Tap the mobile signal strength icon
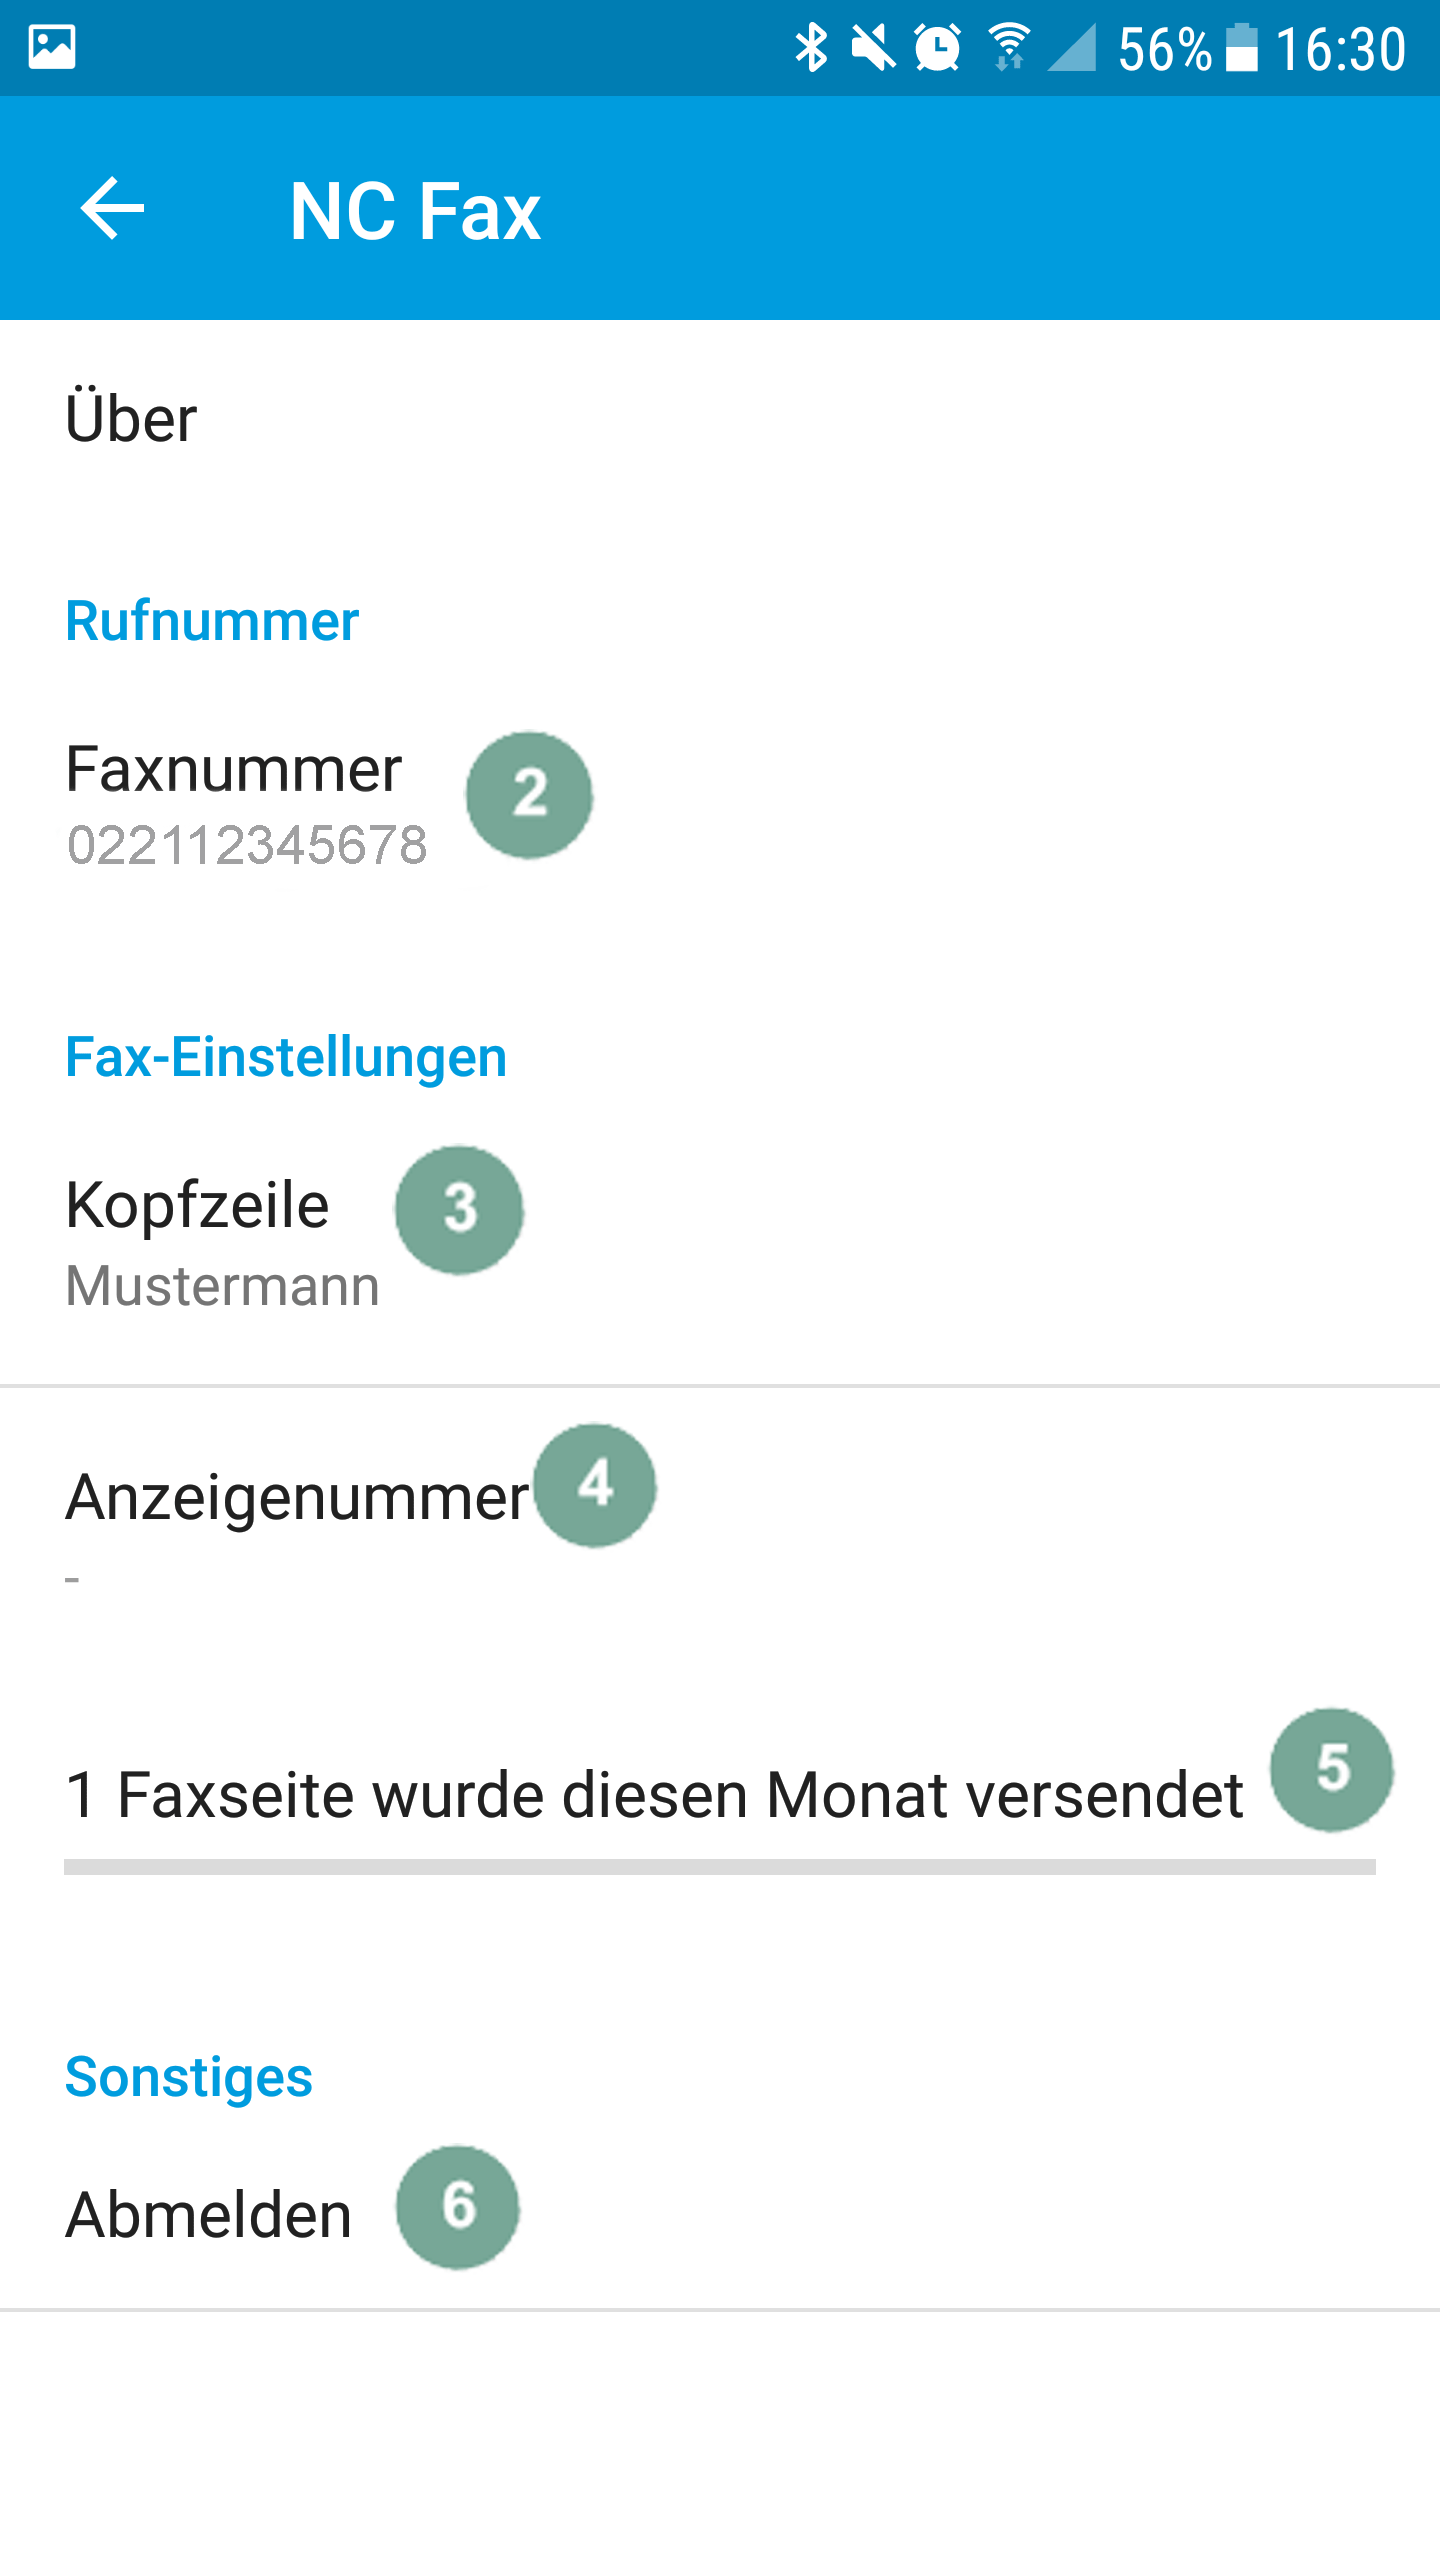 [x=1073, y=47]
